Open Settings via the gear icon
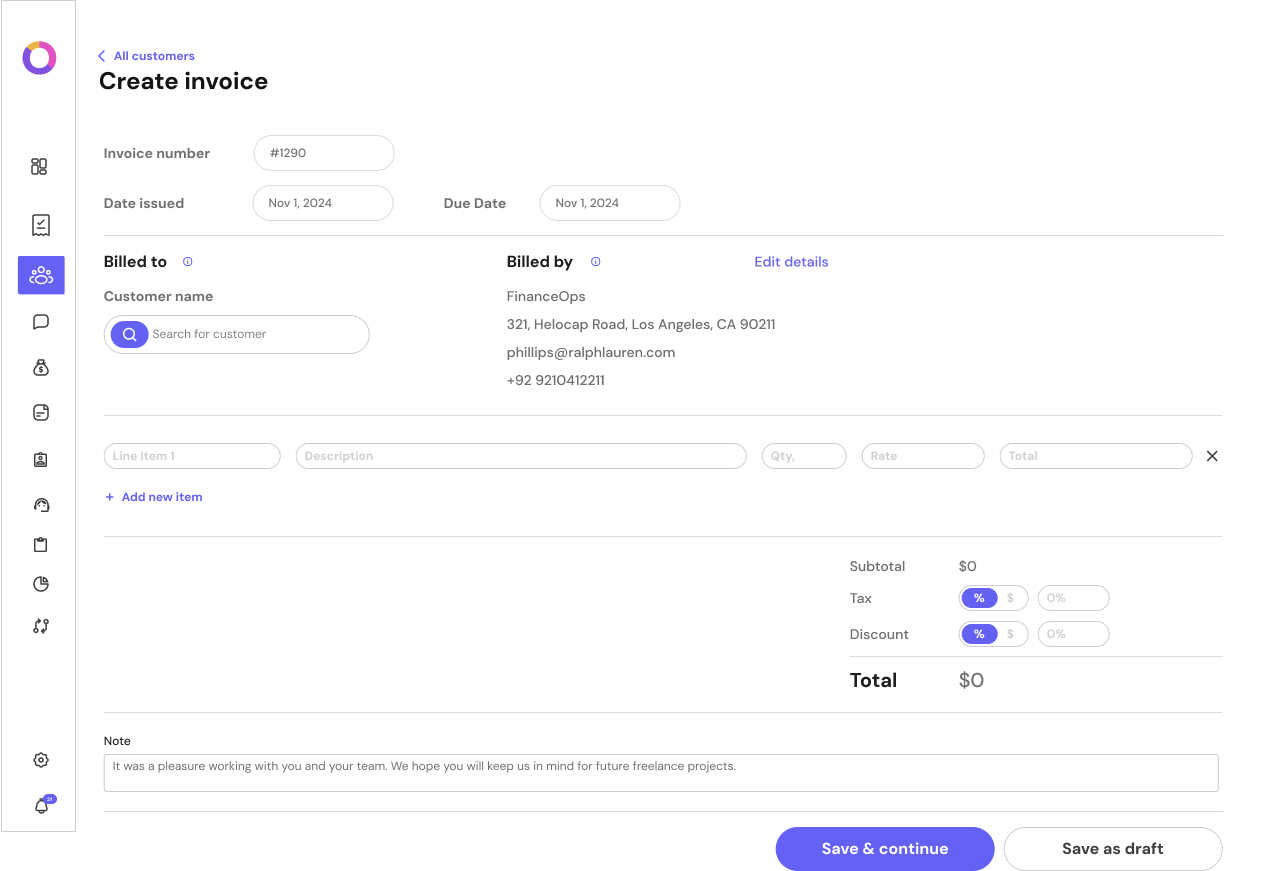 pos(40,760)
